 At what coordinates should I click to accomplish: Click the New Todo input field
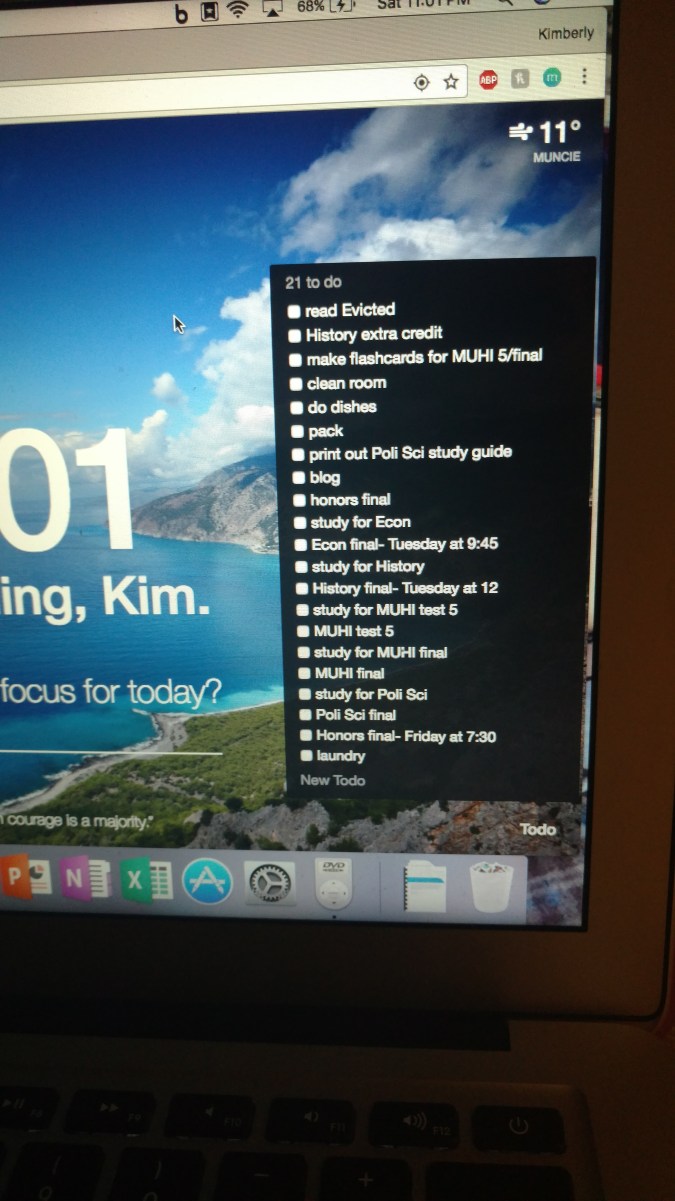click(x=333, y=780)
